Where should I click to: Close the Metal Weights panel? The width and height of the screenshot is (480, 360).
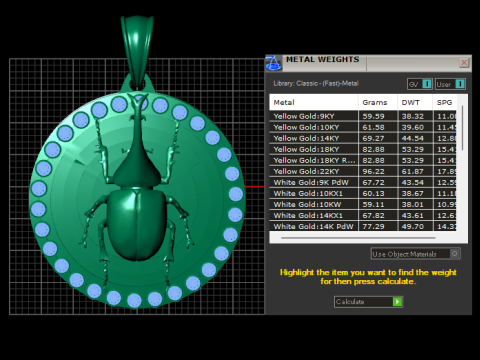pos(464,63)
